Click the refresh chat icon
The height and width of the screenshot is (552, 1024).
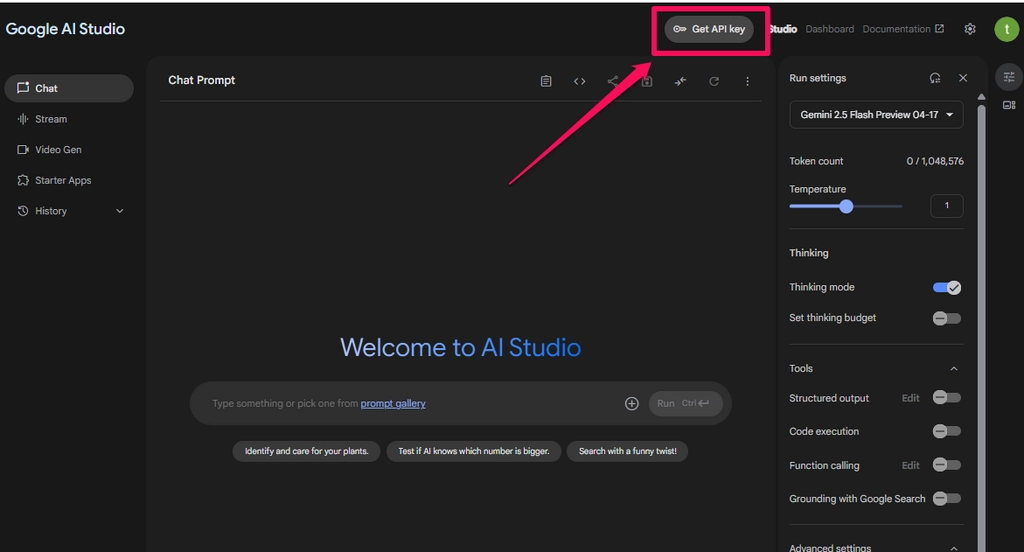[x=714, y=81]
